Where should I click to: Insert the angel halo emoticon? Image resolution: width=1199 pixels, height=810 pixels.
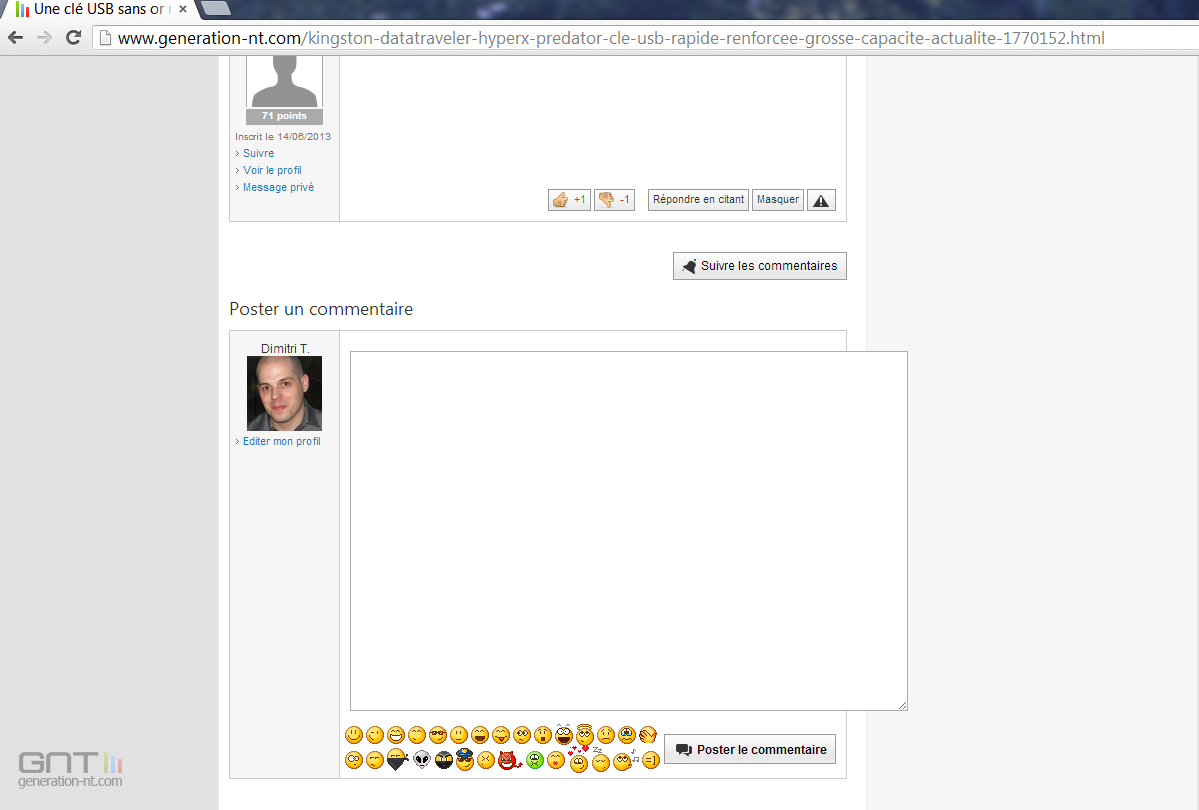click(x=584, y=734)
